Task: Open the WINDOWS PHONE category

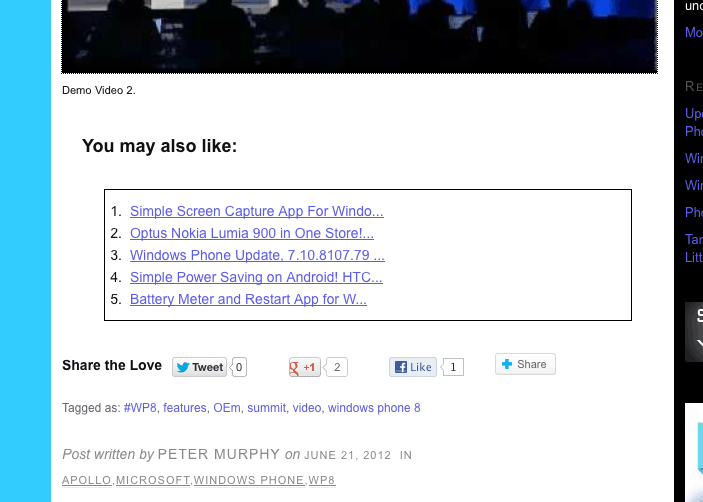Action: [249, 480]
